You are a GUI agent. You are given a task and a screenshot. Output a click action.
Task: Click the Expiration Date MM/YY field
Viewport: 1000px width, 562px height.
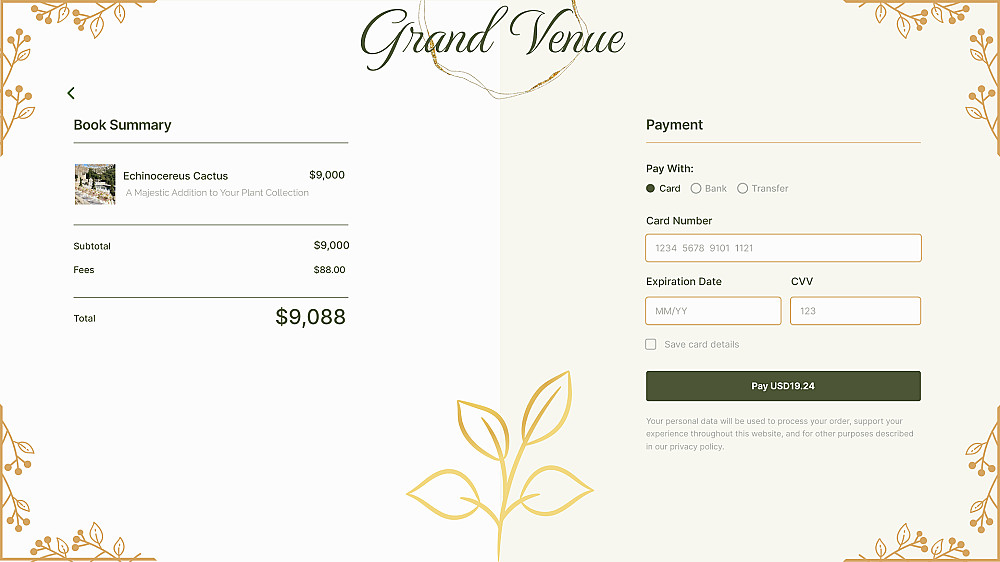coord(713,311)
